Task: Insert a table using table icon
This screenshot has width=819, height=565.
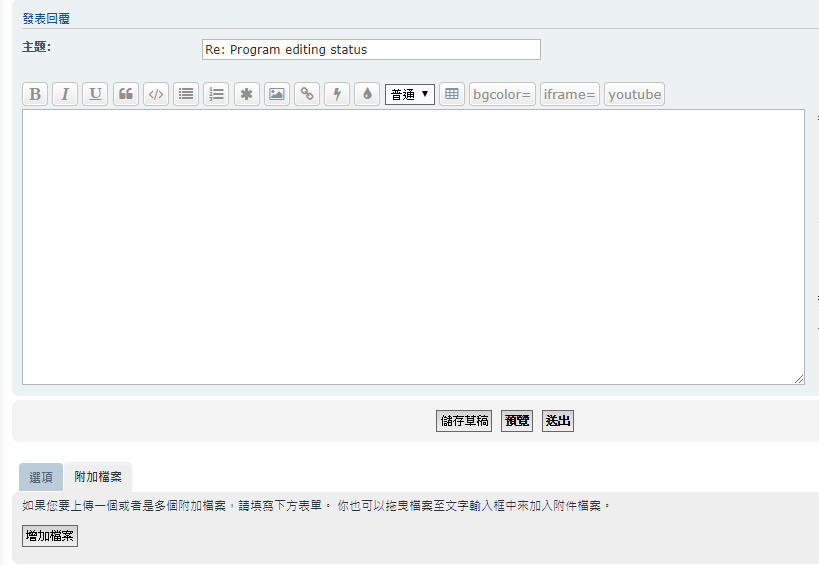Action: pyautogui.click(x=452, y=94)
